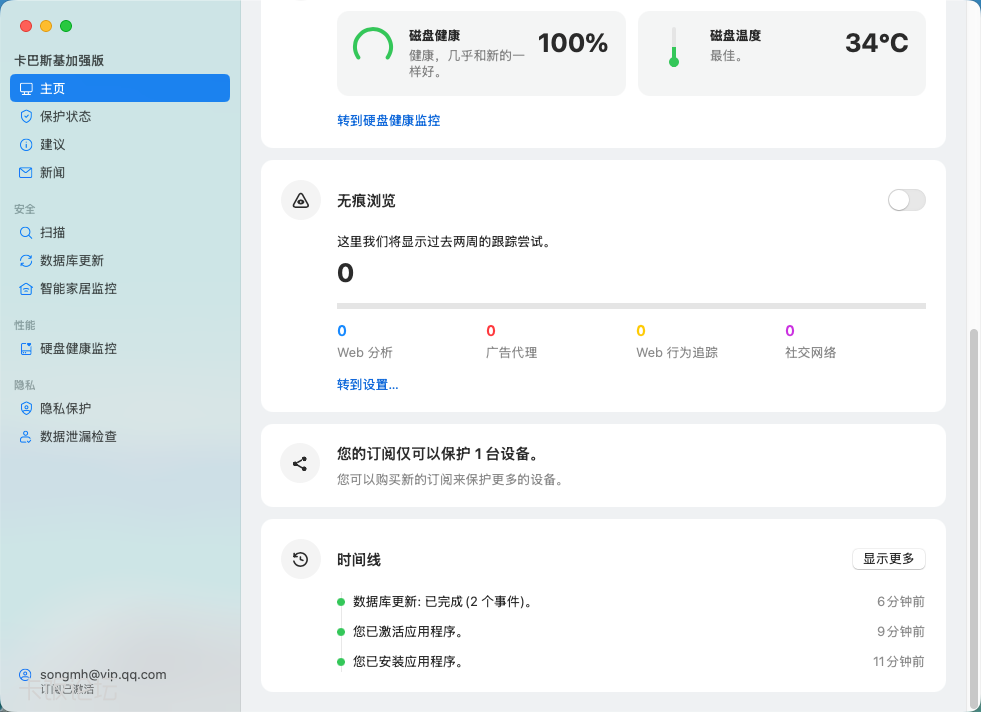Open 隐私保护 in the sidebar
The image size is (981, 712).
(x=65, y=408)
